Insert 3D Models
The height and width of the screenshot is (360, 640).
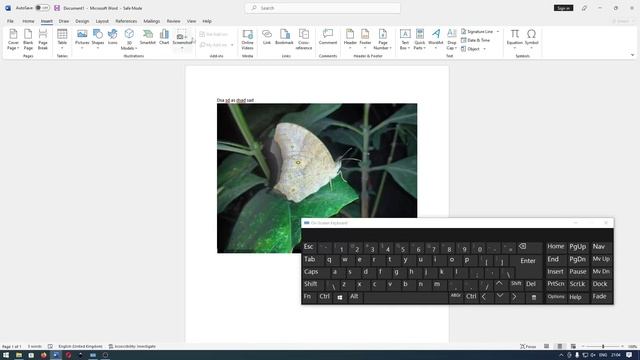[x=129, y=40]
